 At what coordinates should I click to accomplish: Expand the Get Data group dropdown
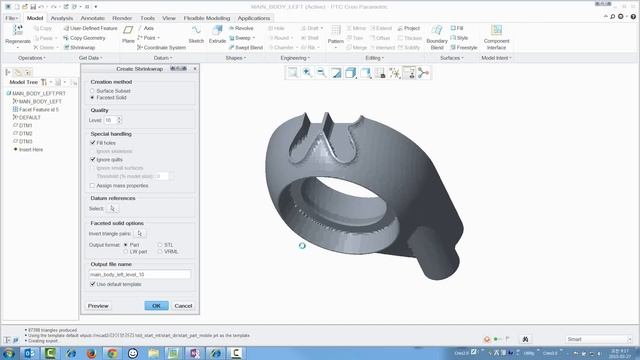pos(90,58)
